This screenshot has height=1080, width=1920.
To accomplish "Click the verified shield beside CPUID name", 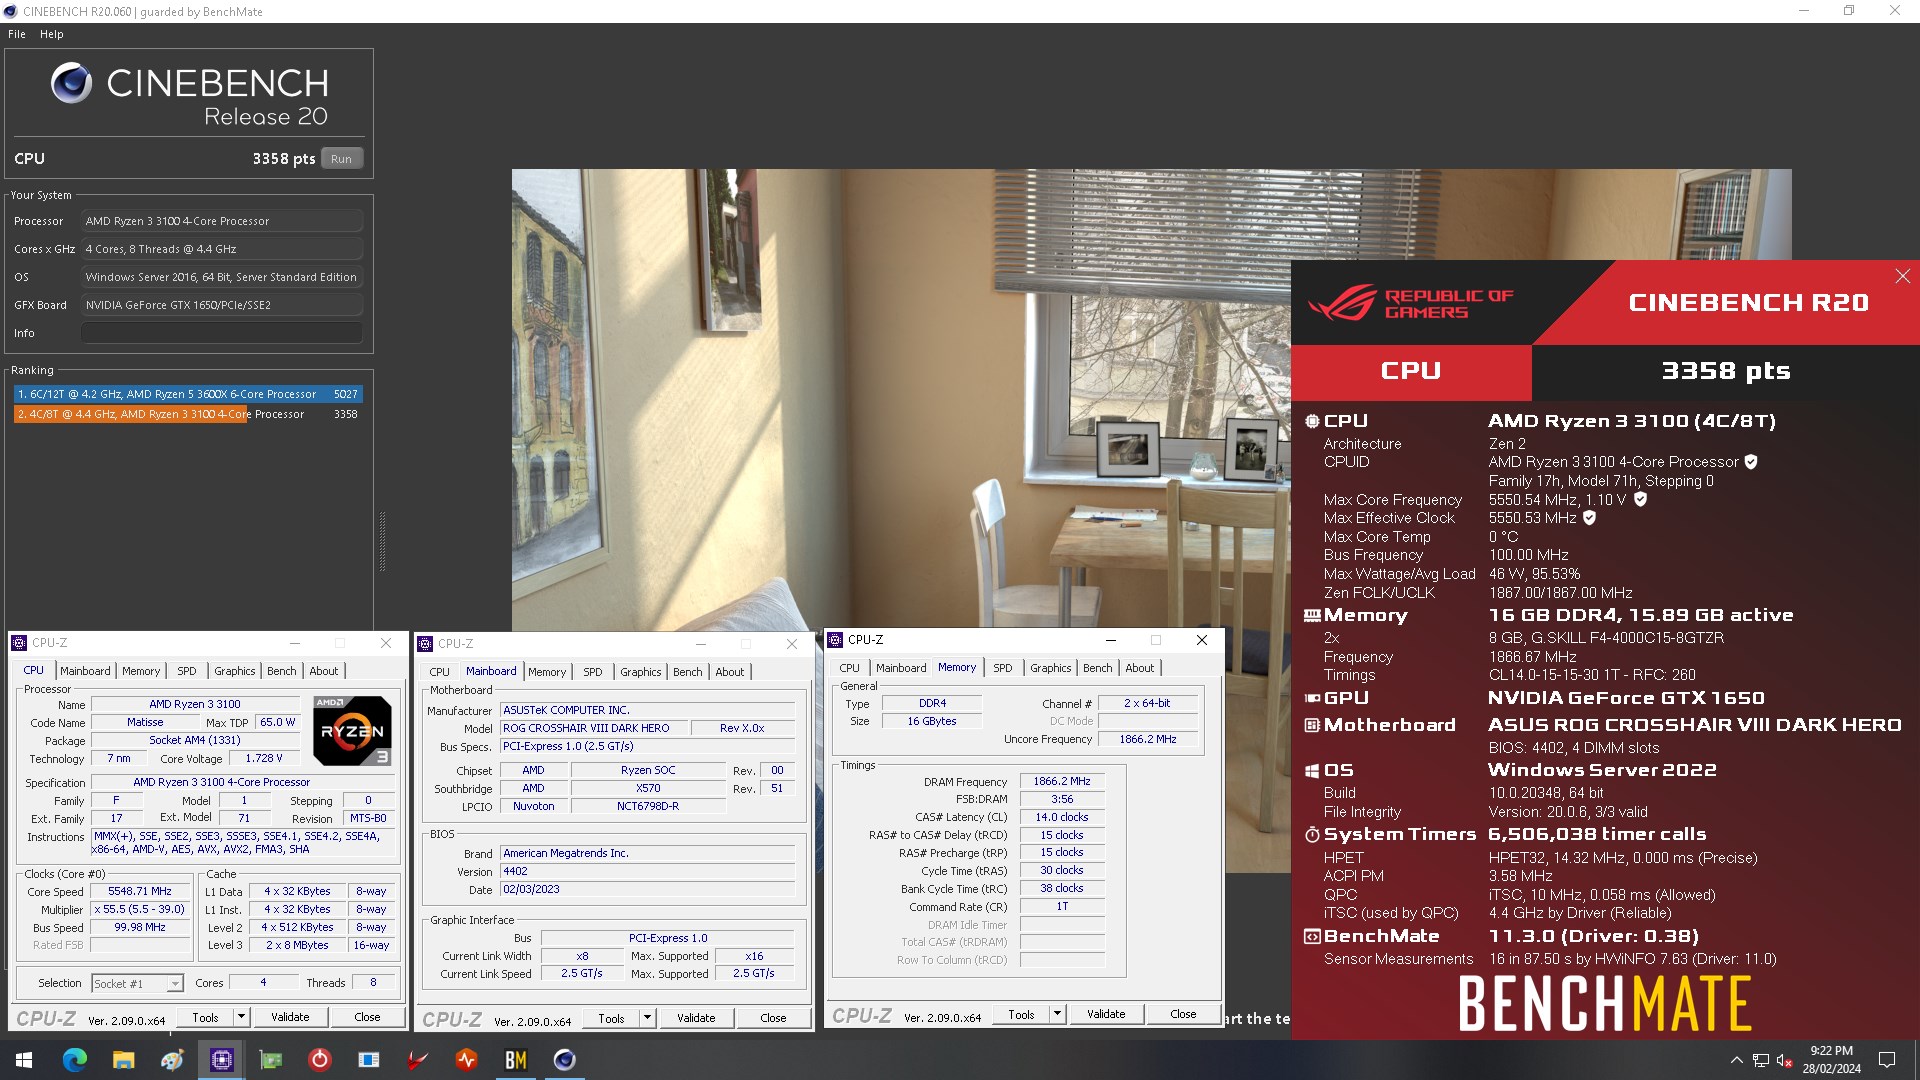I will point(1751,462).
